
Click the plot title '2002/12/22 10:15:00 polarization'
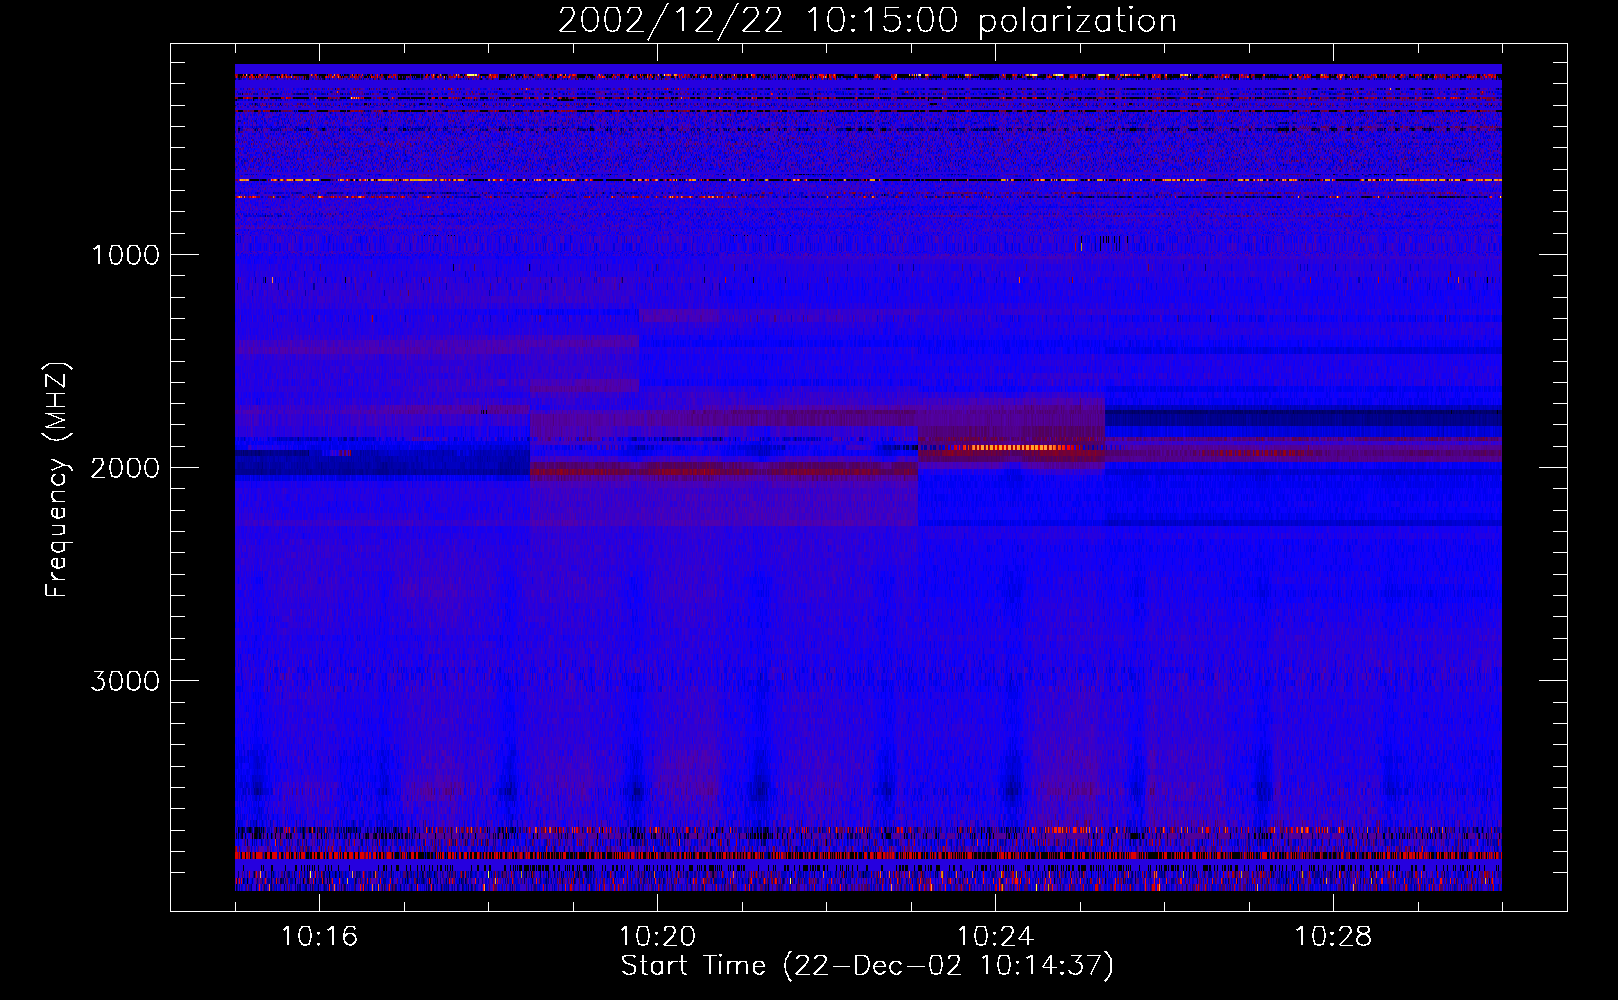[867, 21]
